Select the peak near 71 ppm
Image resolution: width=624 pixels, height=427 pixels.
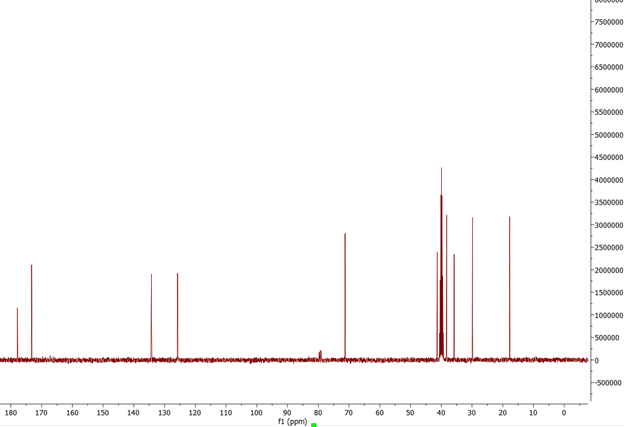pos(345,296)
